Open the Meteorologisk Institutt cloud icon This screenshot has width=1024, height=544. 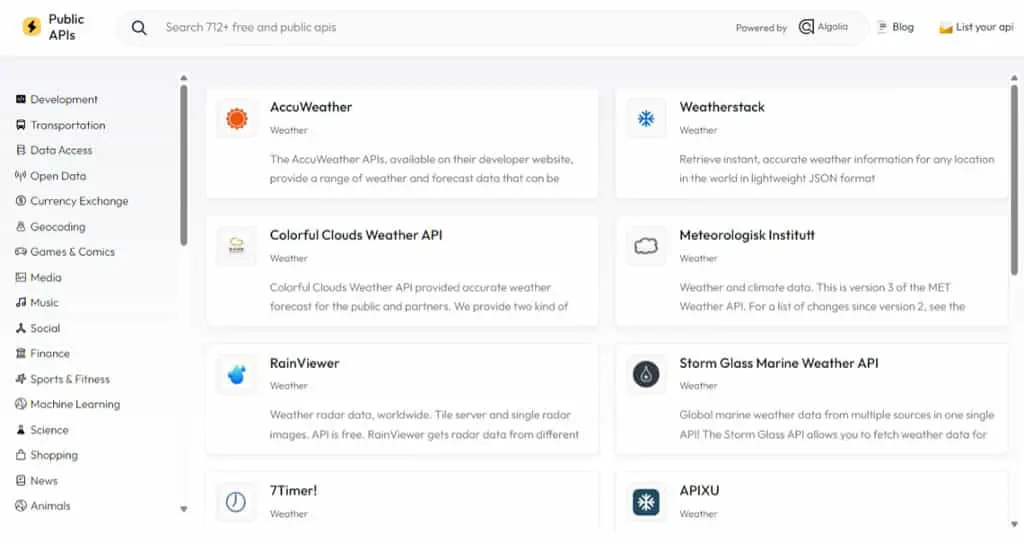(646, 246)
